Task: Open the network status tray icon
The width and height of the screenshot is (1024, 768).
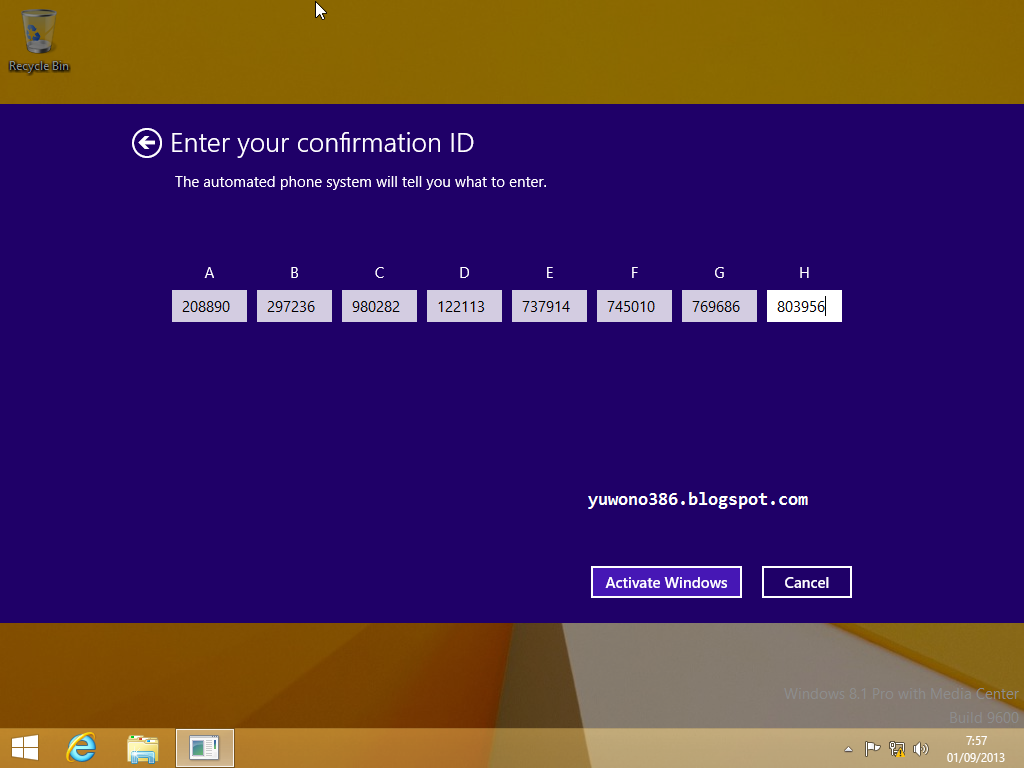Action: [897, 748]
